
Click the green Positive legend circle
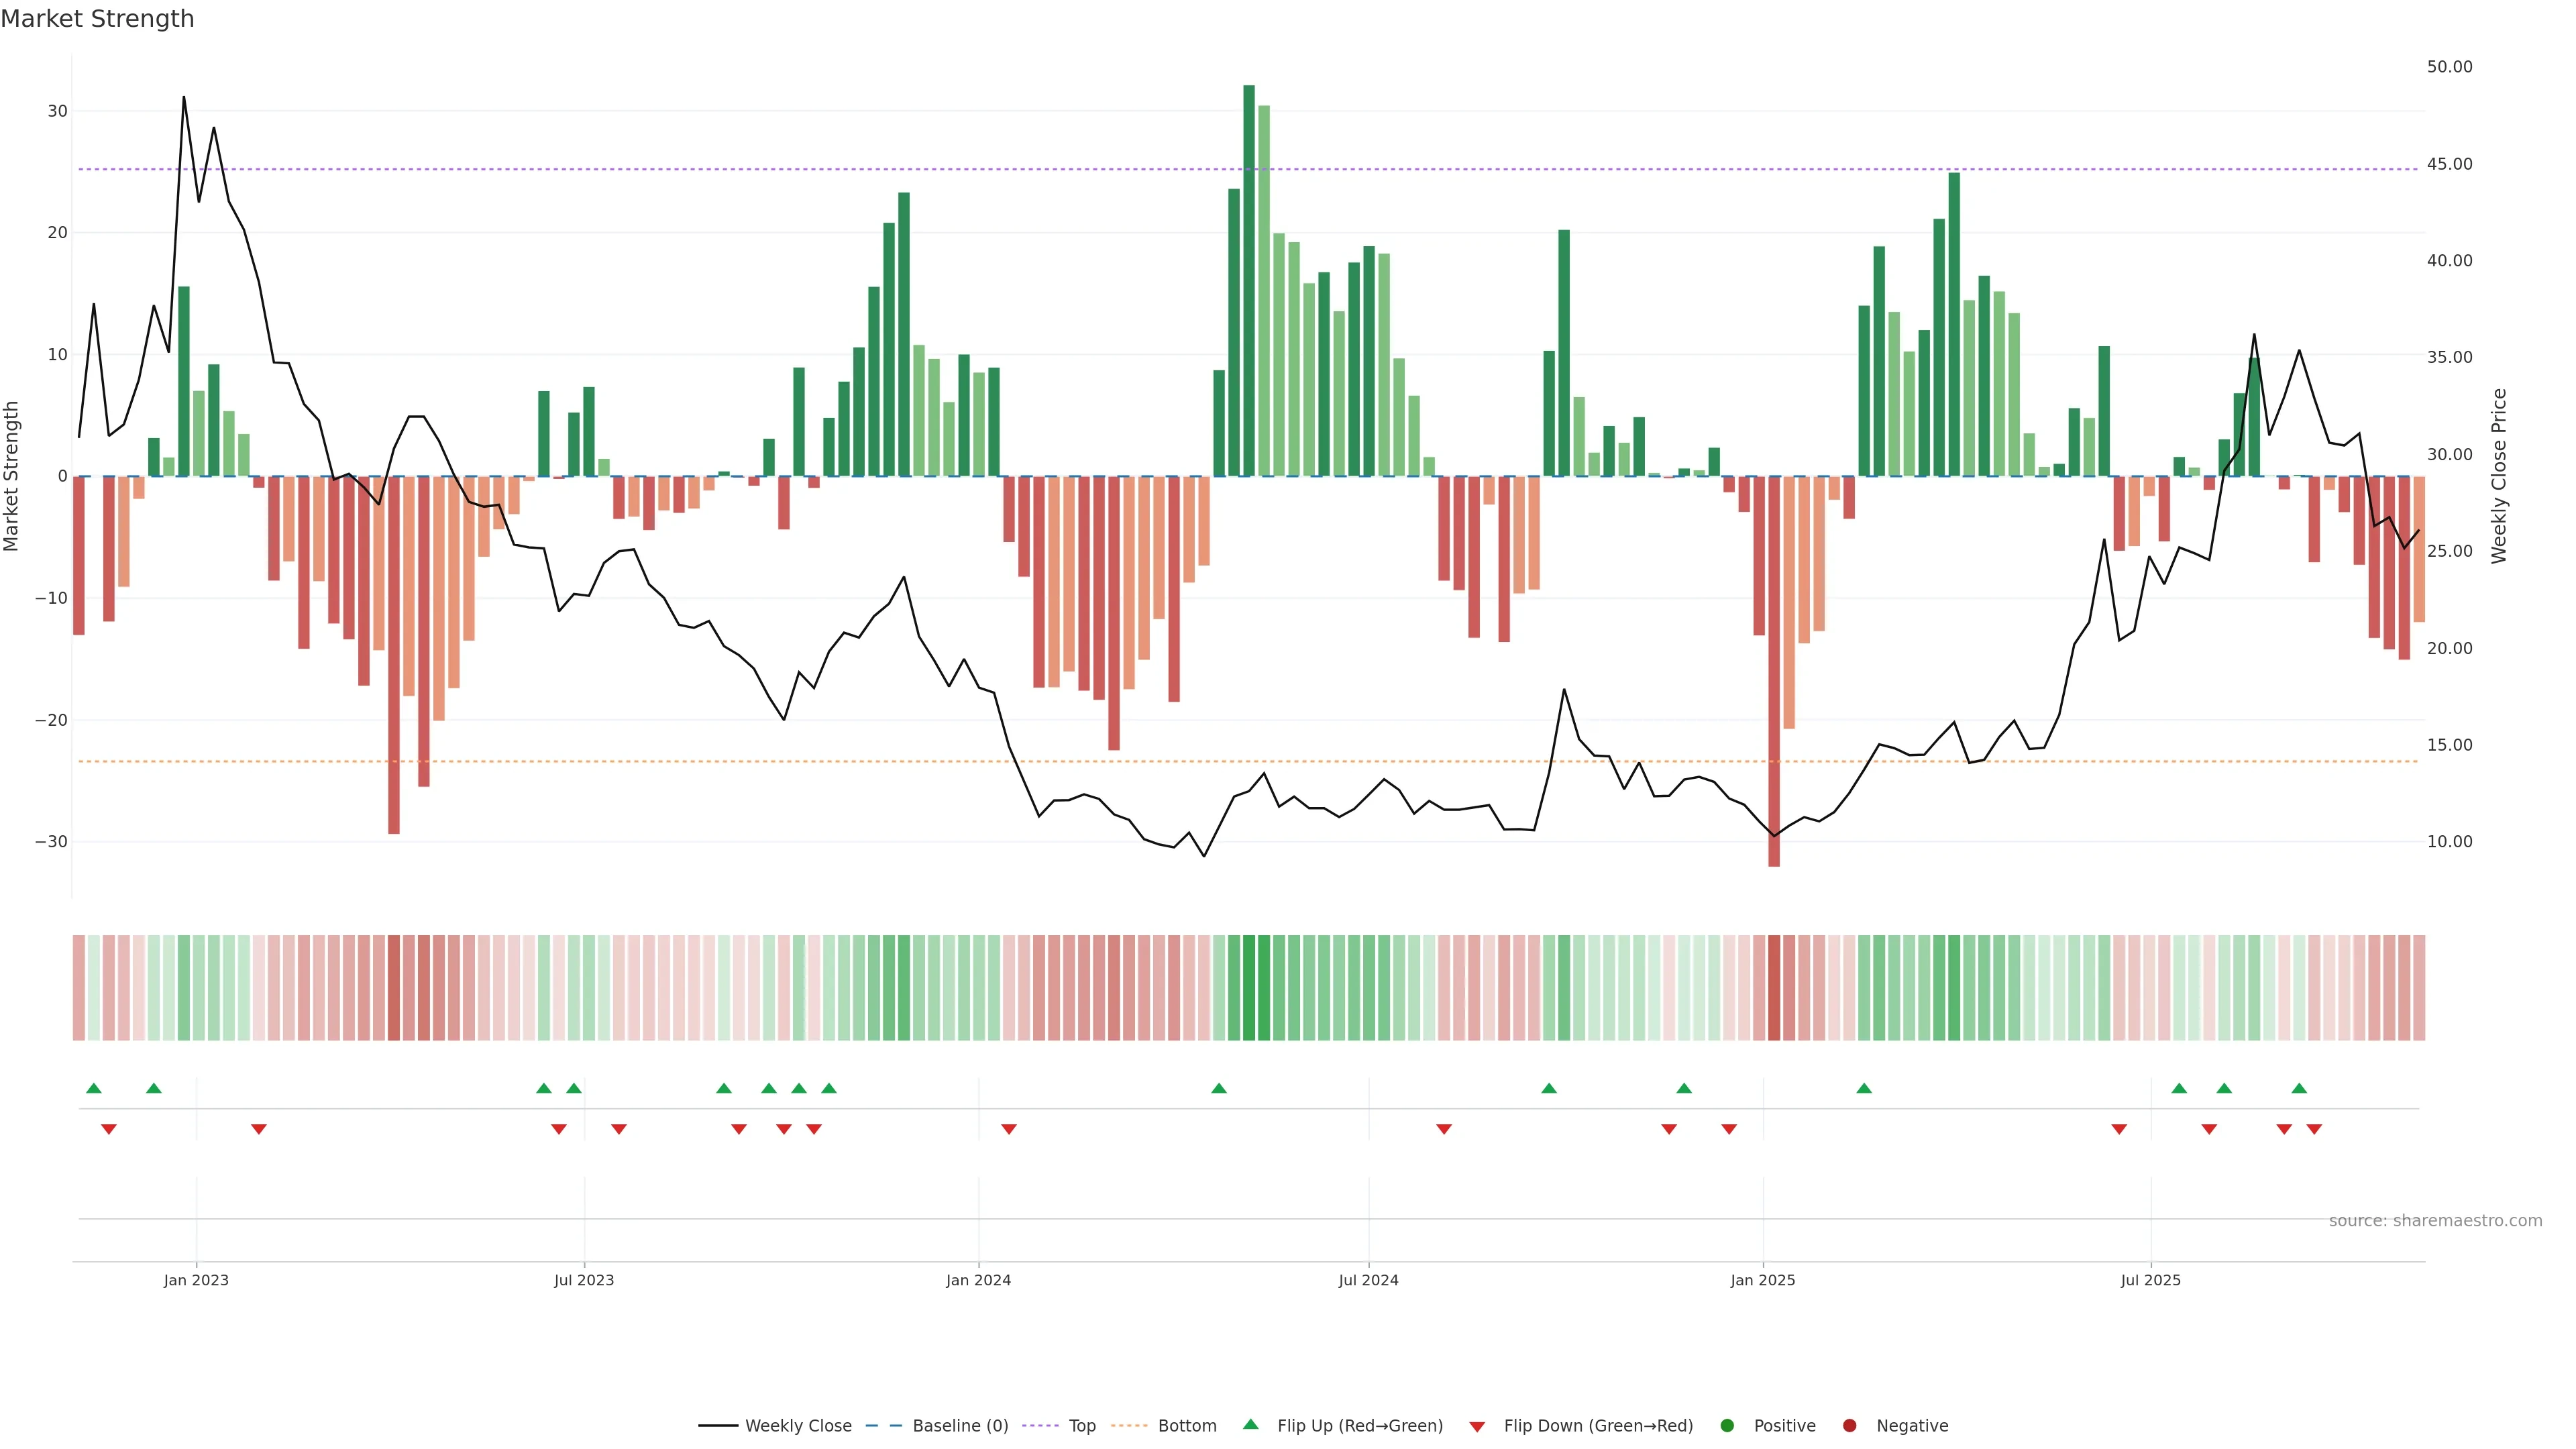point(1727,1425)
